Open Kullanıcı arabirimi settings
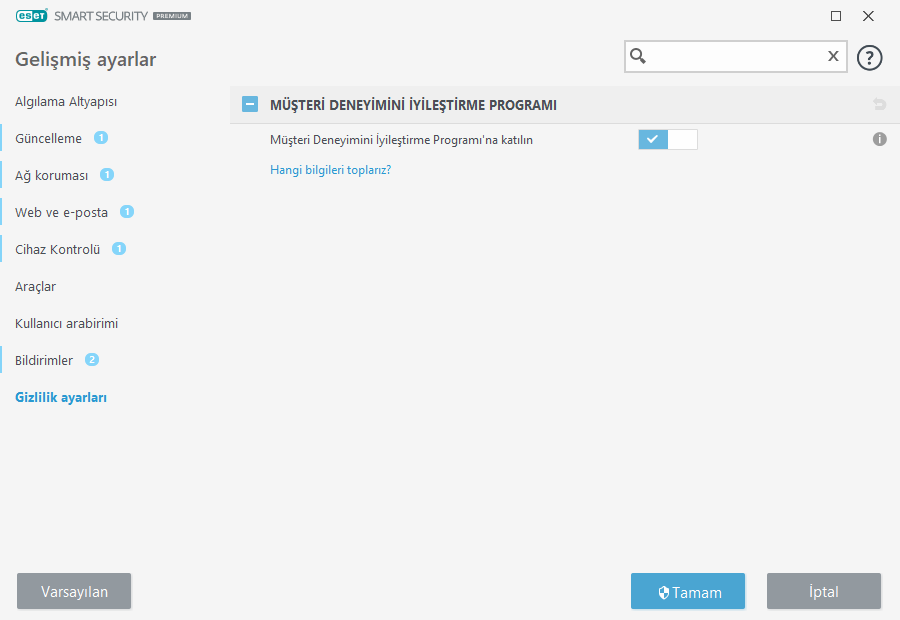Image resolution: width=900 pixels, height=620 pixels. pos(66,324)
